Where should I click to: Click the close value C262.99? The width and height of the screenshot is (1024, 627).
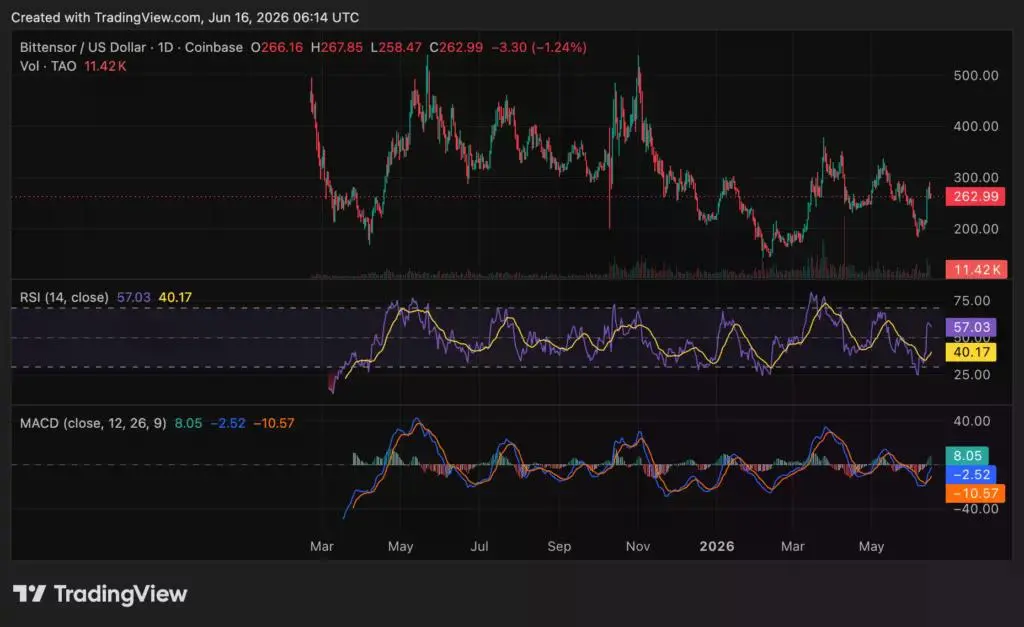pos(456,47)
